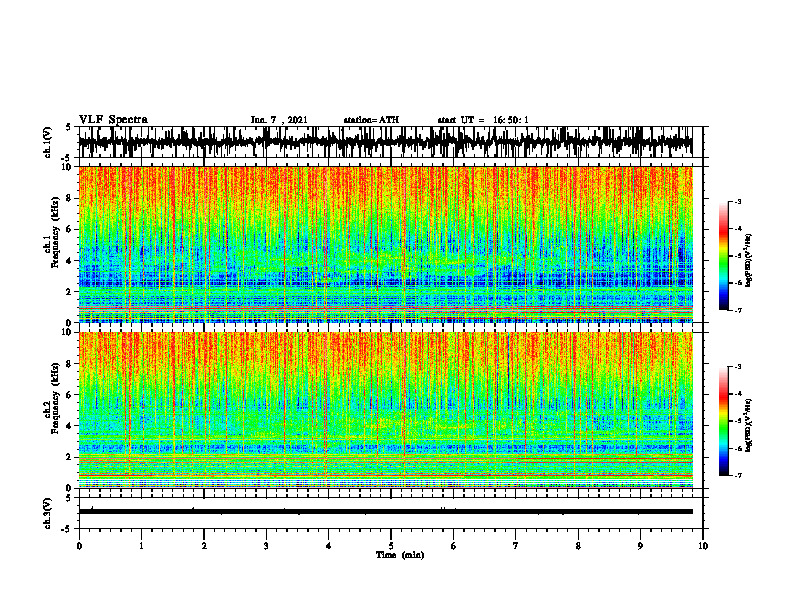The width and height of the screenshot is (792, 612).
Task: Click the ch.2 spectrogram color scale bar
Action: (723, 421)
